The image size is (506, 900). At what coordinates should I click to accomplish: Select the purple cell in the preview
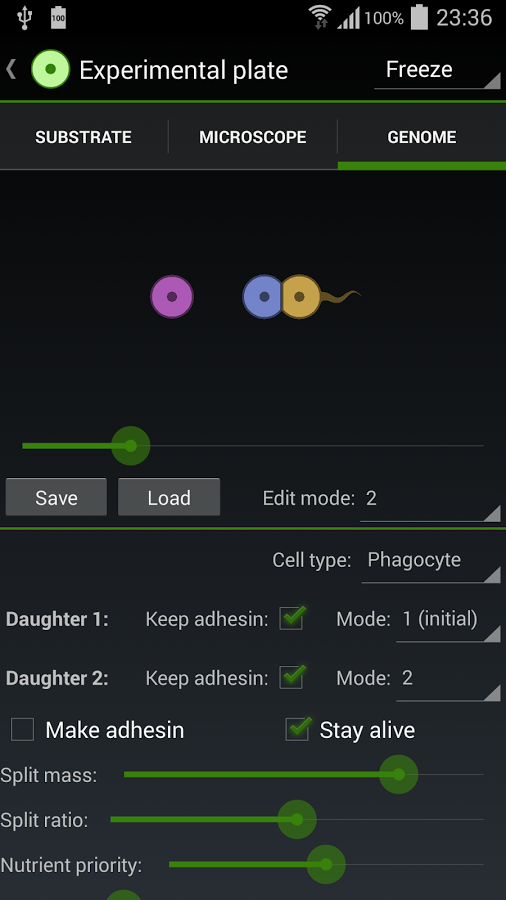tap(172, 297)
